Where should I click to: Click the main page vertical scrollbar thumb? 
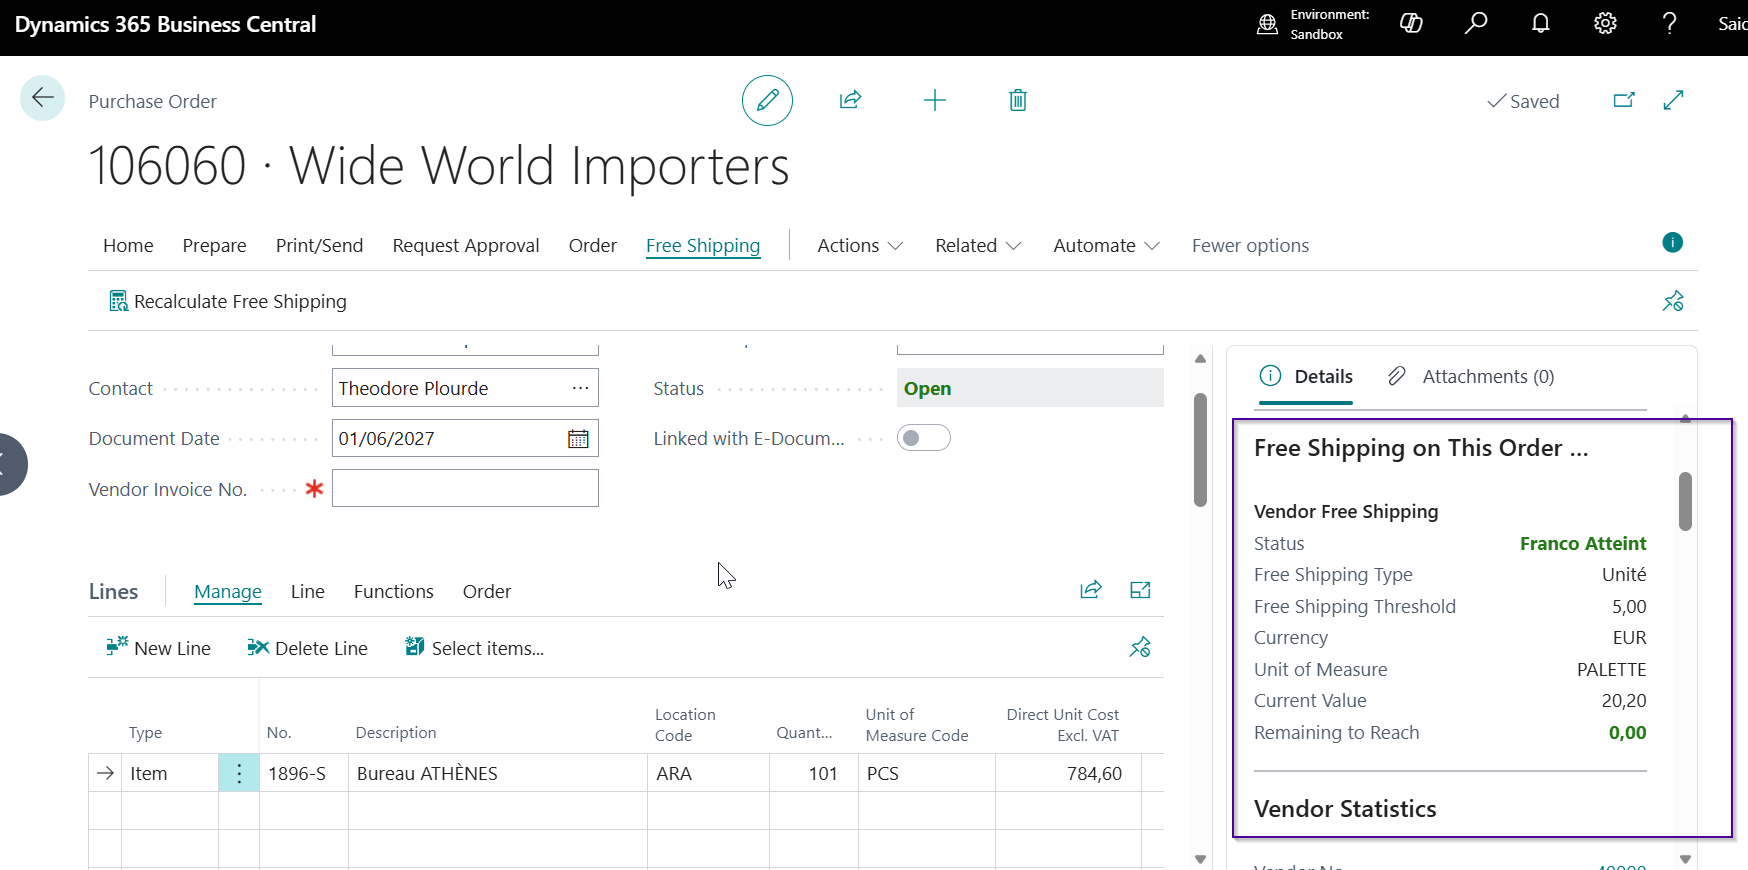click(1200, 450)
